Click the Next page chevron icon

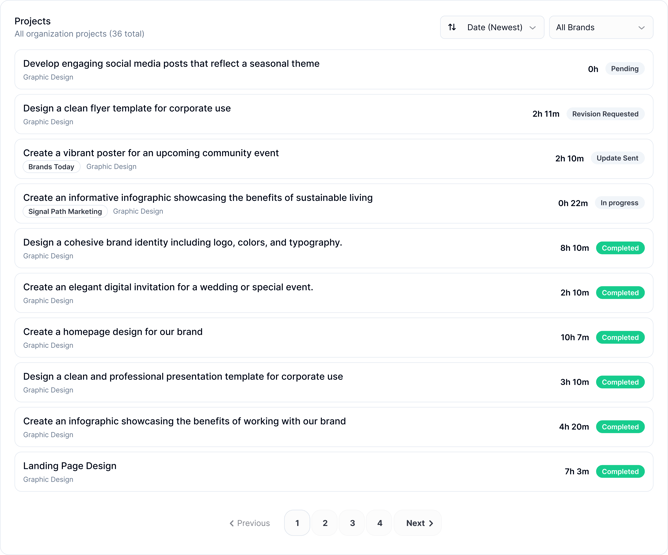coord(431,523)
